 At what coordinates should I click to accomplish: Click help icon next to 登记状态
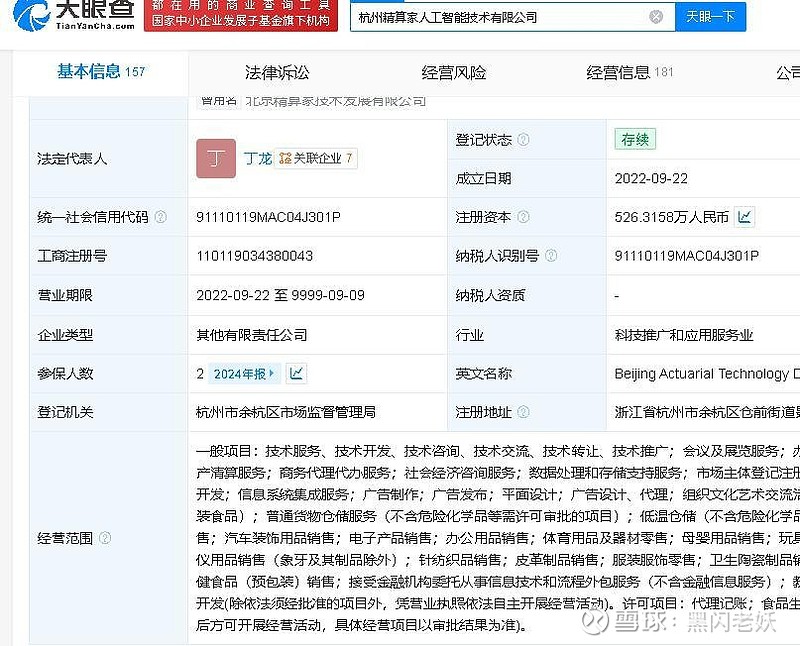click(523, 139)
